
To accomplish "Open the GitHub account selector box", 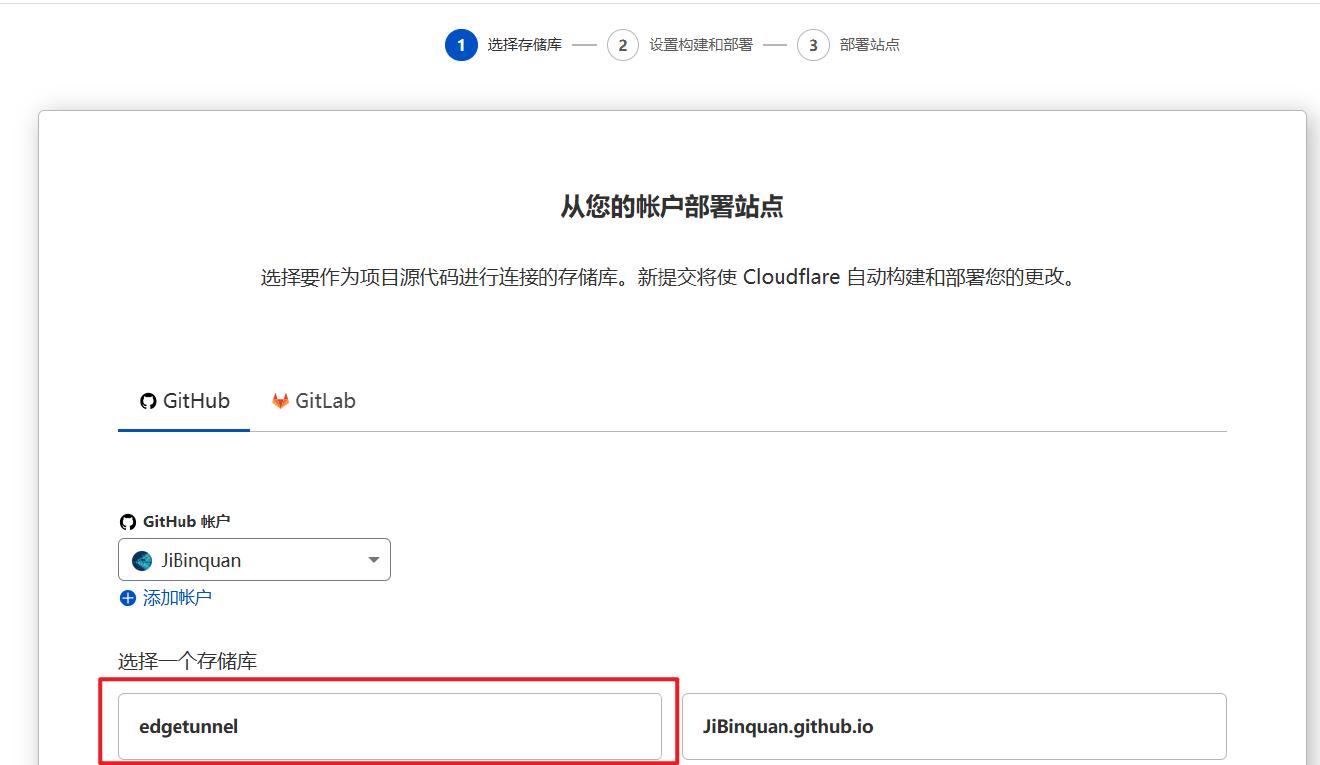I will (254, 559).
